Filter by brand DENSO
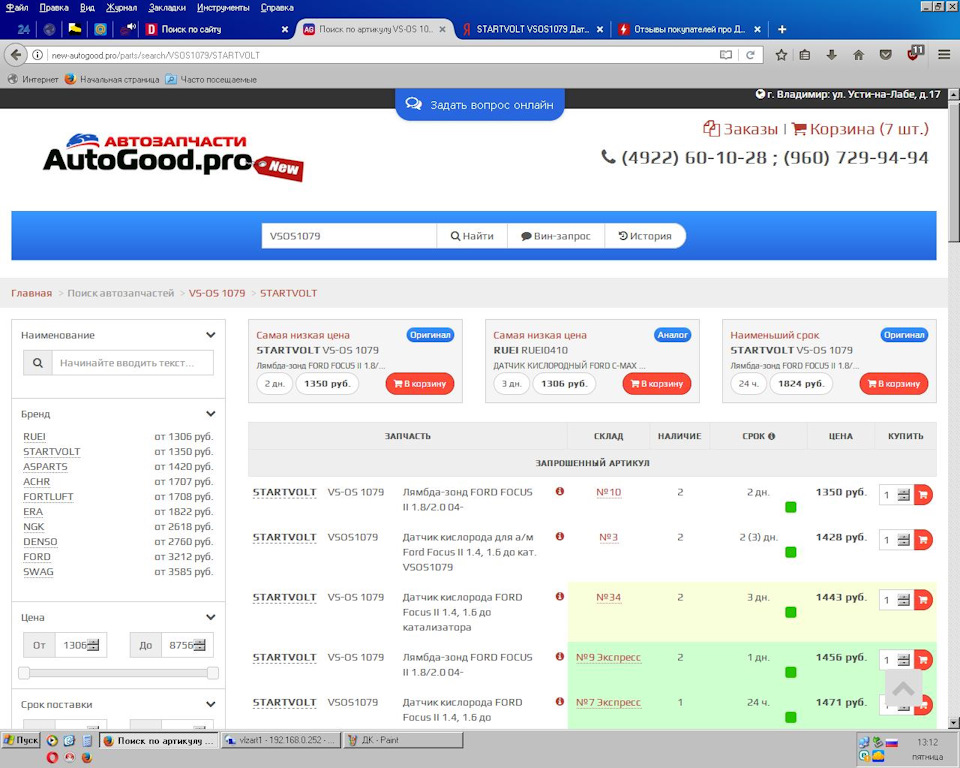 coord(40,542)
